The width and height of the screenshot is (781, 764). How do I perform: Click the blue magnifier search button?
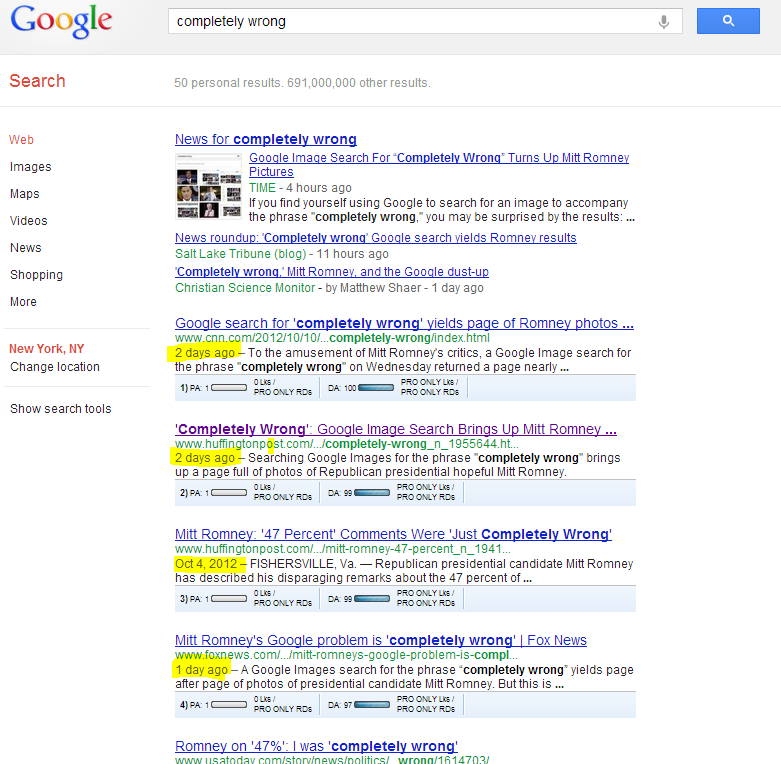point(728,21)
